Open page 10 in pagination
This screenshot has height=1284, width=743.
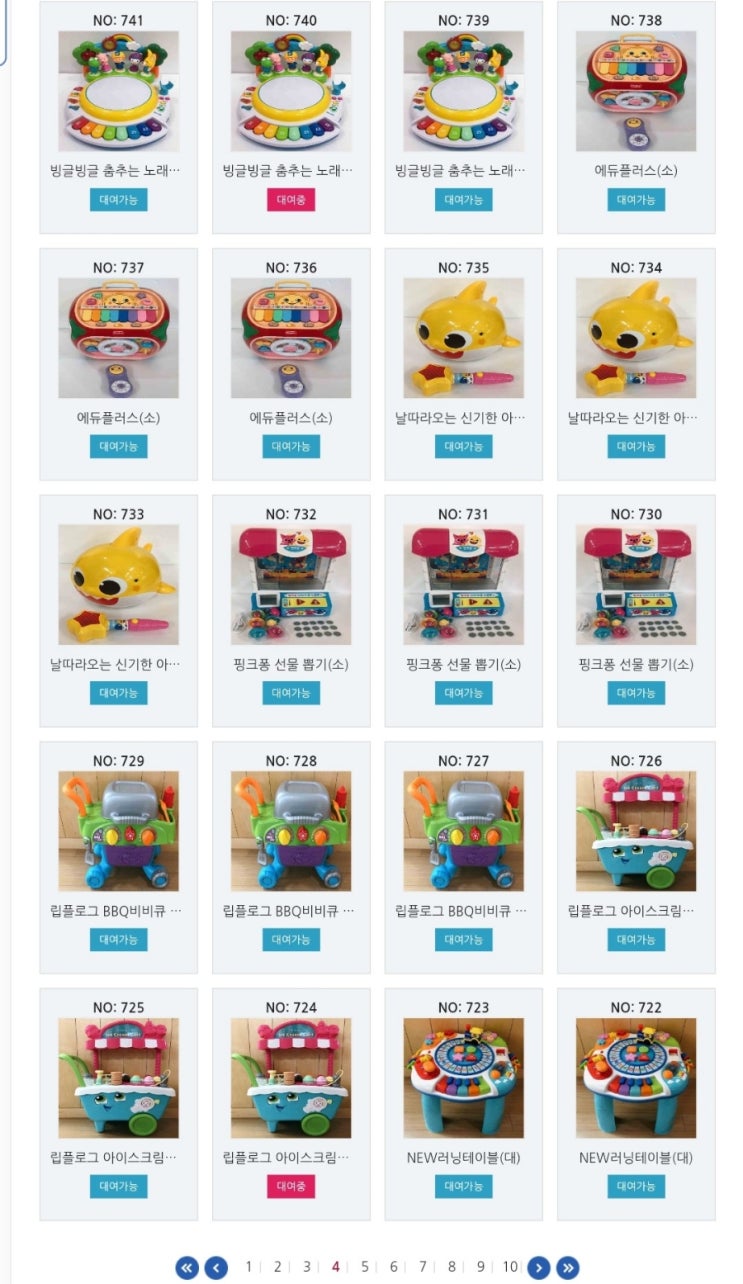click(x=510, y=1267)
